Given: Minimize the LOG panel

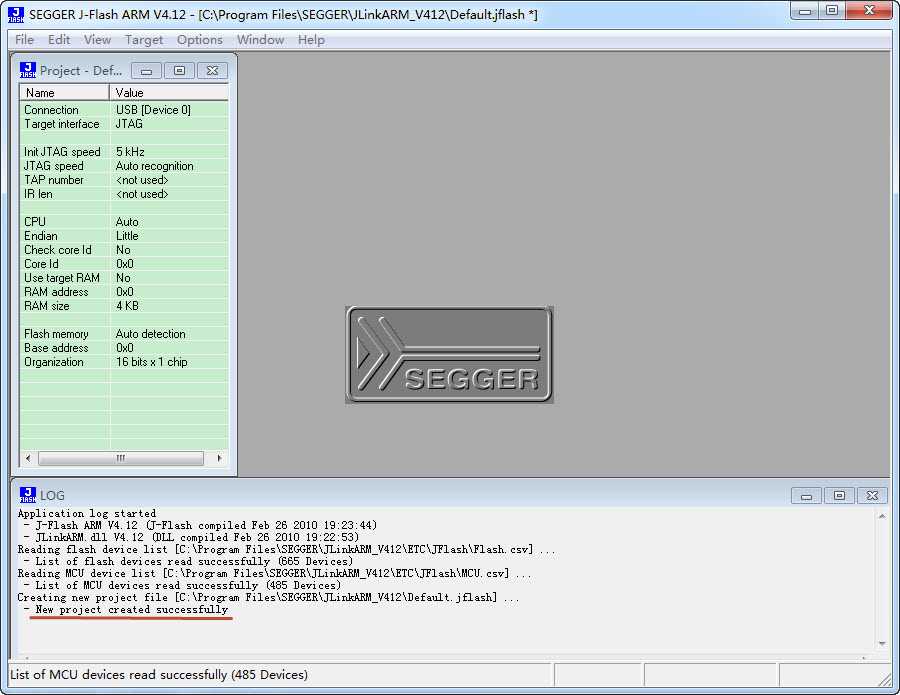Looking at the screenshot, I should click(806, 495).
